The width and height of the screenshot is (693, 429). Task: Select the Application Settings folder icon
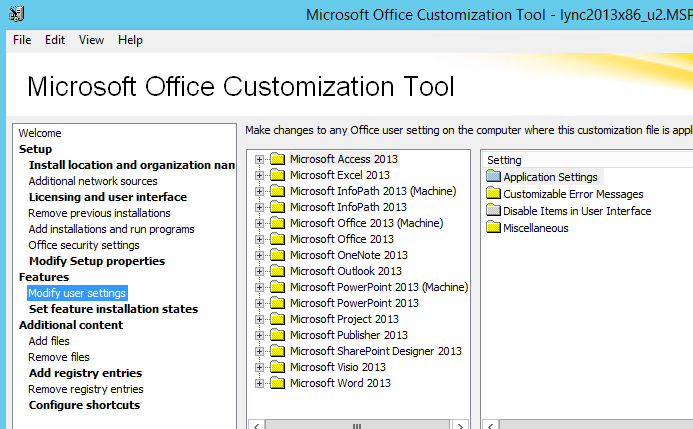click(x=493, y=177)
